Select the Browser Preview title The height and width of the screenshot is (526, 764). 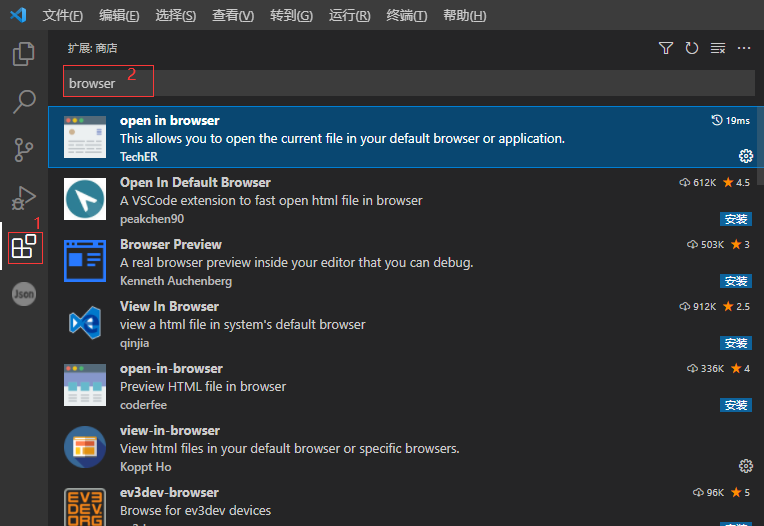[x=171, y=244]
